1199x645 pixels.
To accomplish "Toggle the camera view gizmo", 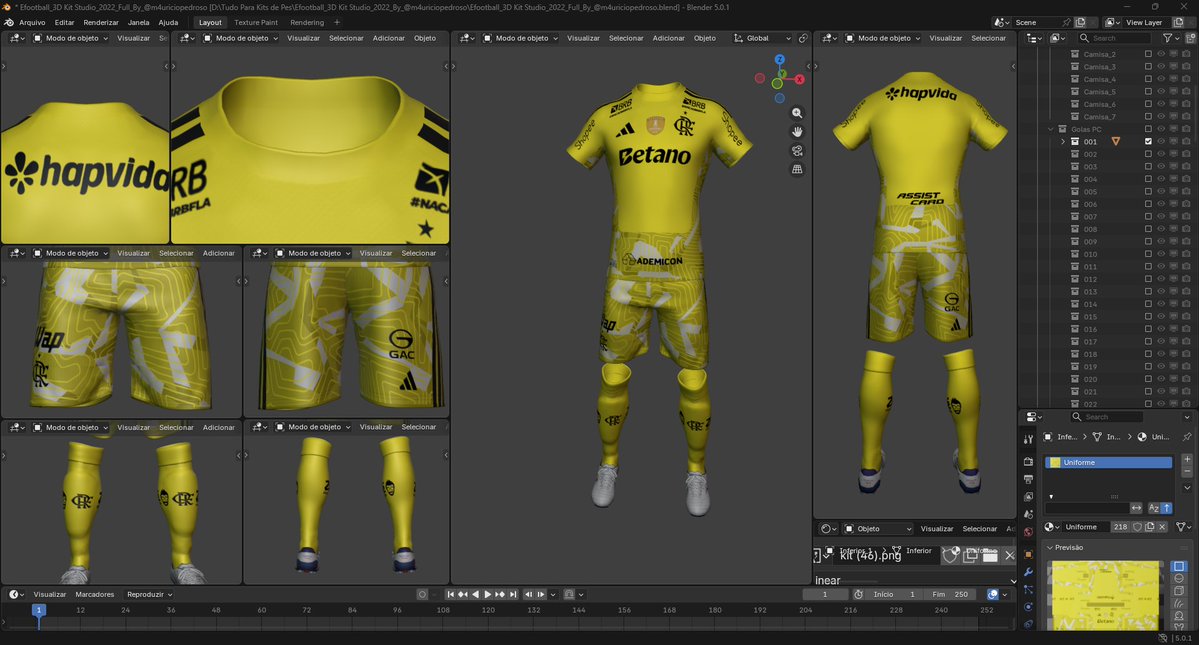I will 797,151.
